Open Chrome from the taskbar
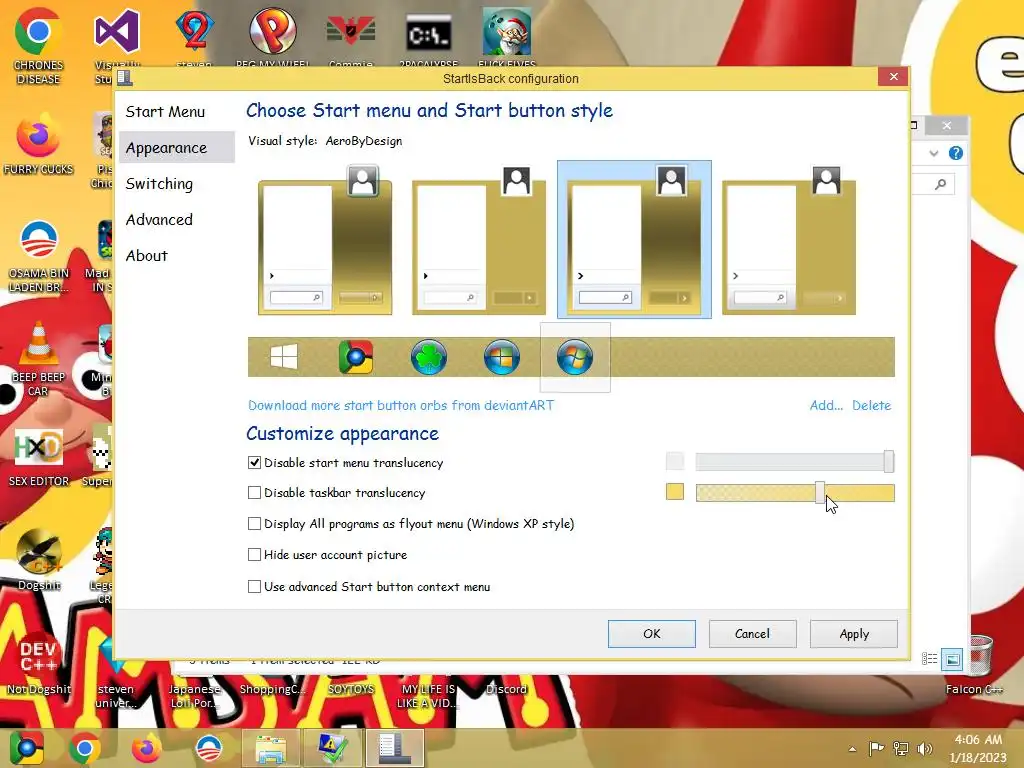Screen dimensions: 1024x768 pos(85,748)
